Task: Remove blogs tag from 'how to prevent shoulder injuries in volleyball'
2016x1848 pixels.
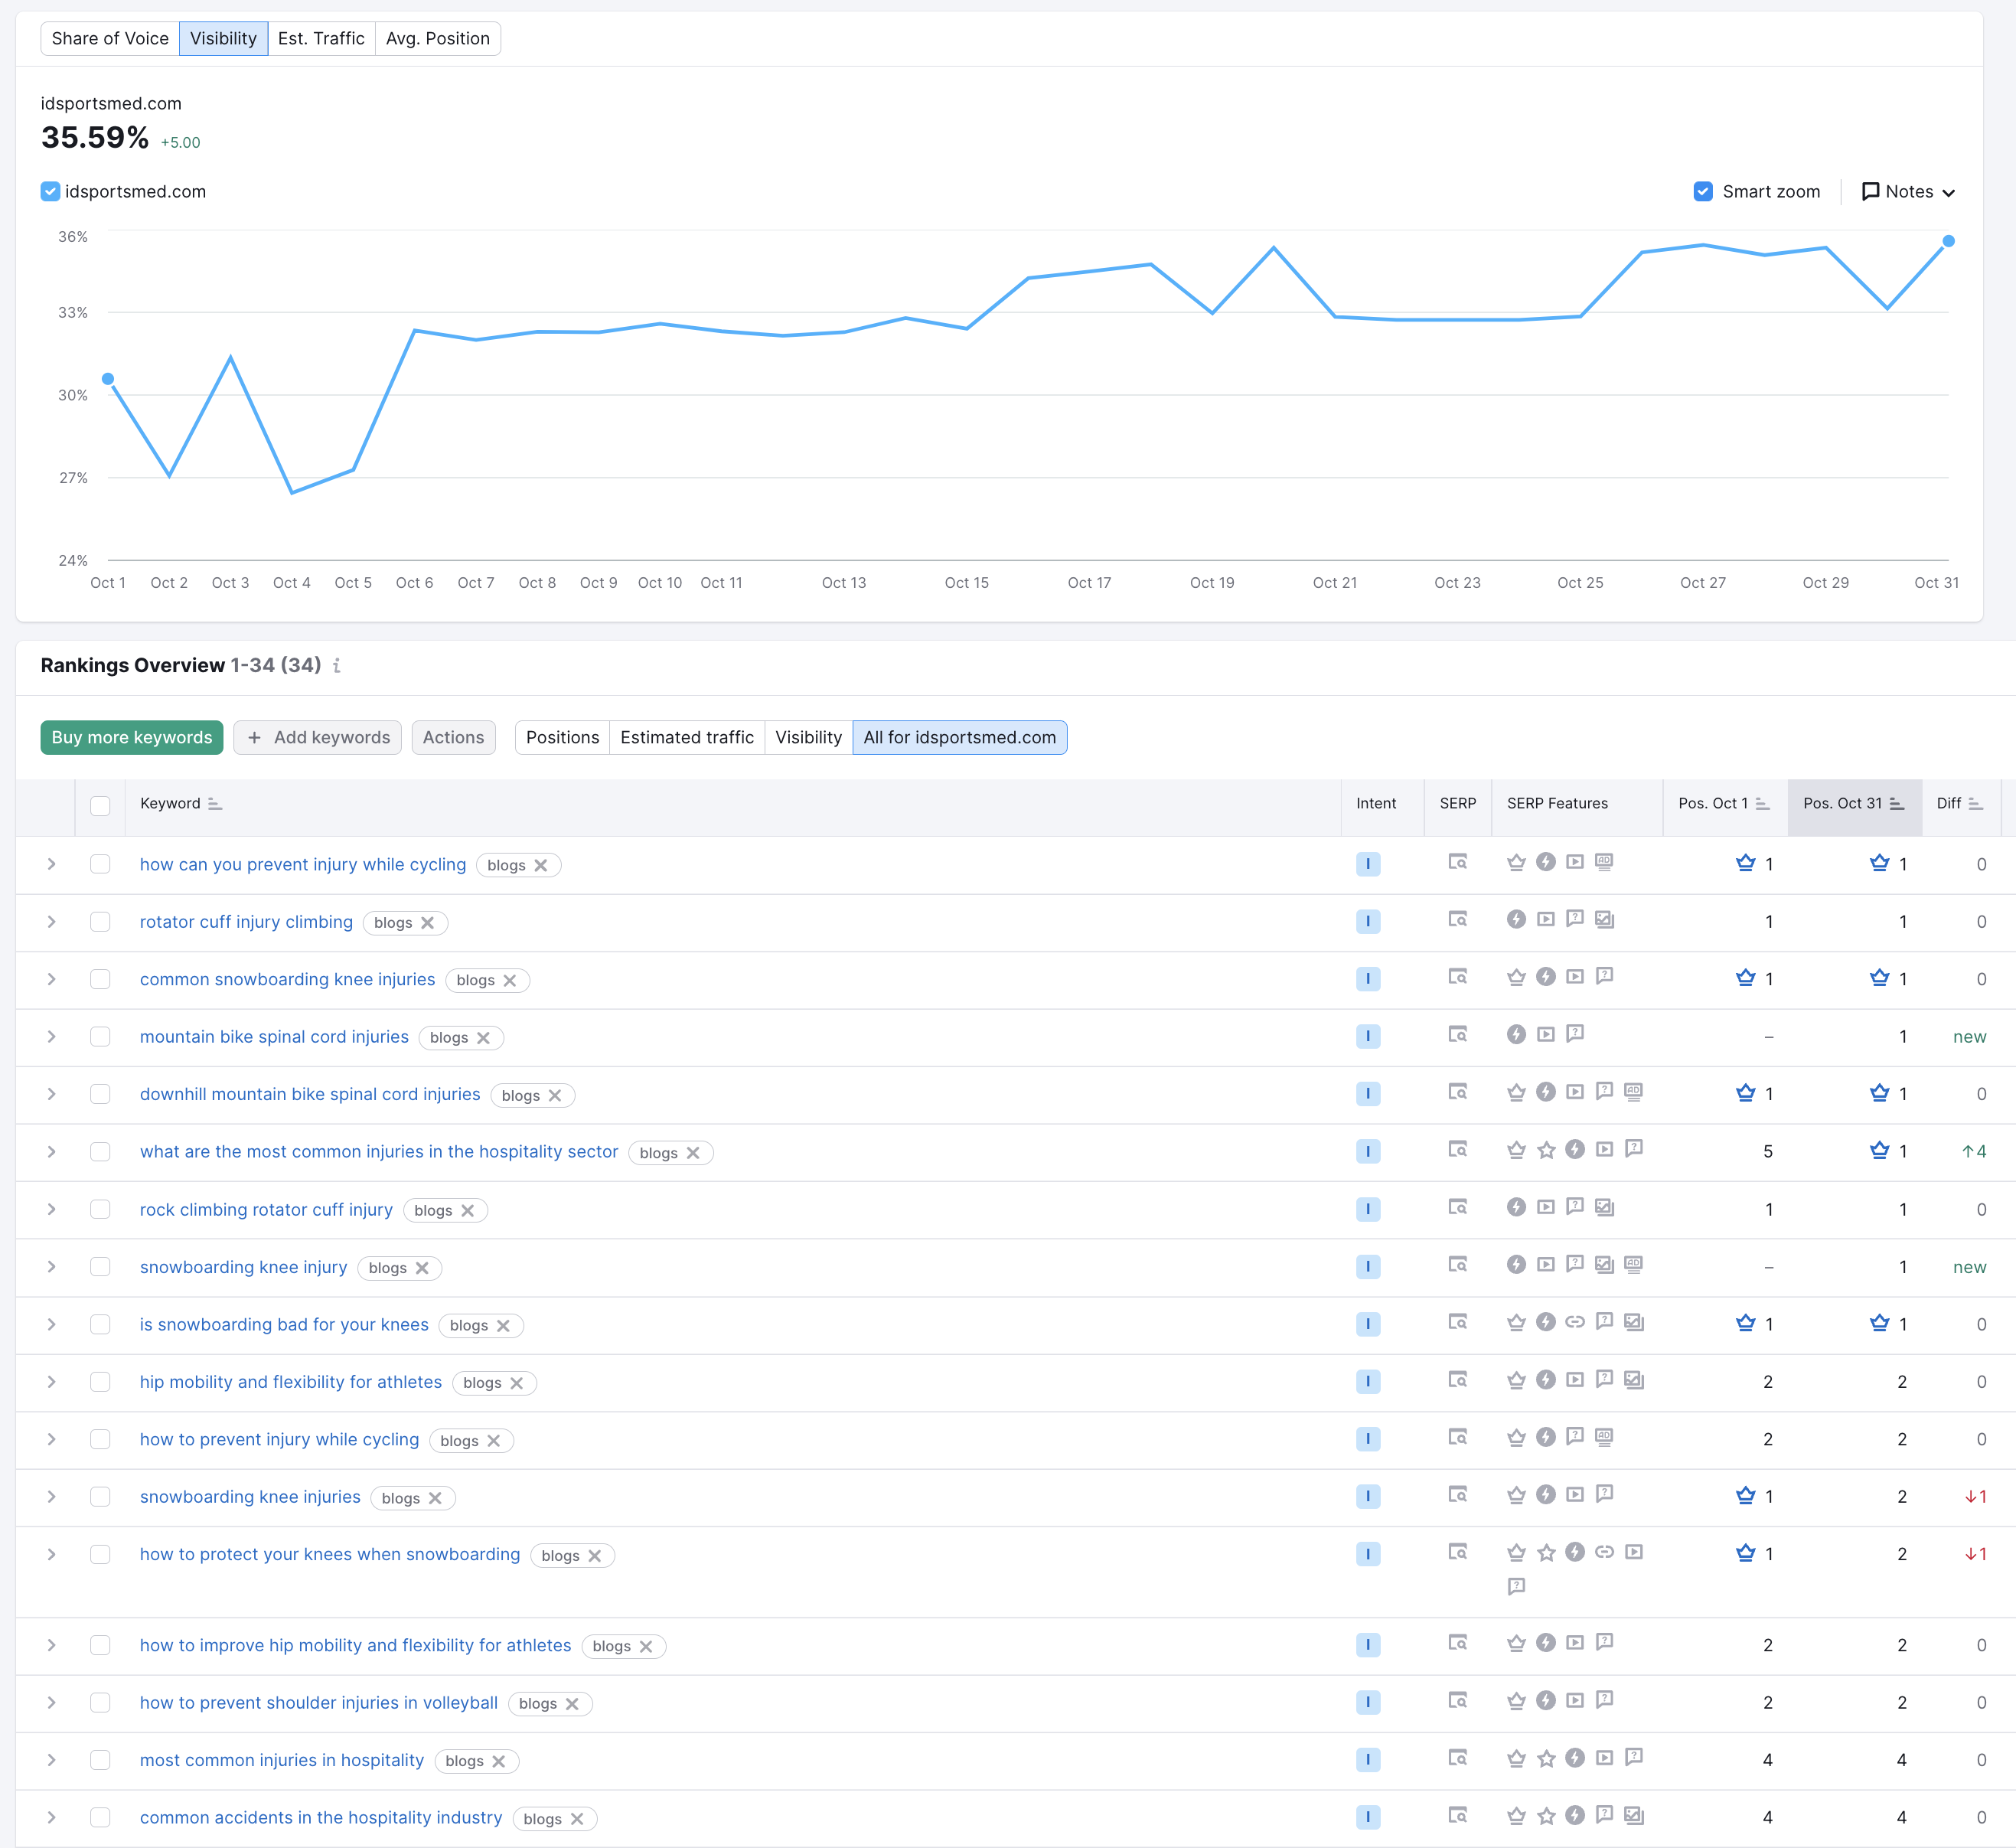Action: tap(573, 1703)
